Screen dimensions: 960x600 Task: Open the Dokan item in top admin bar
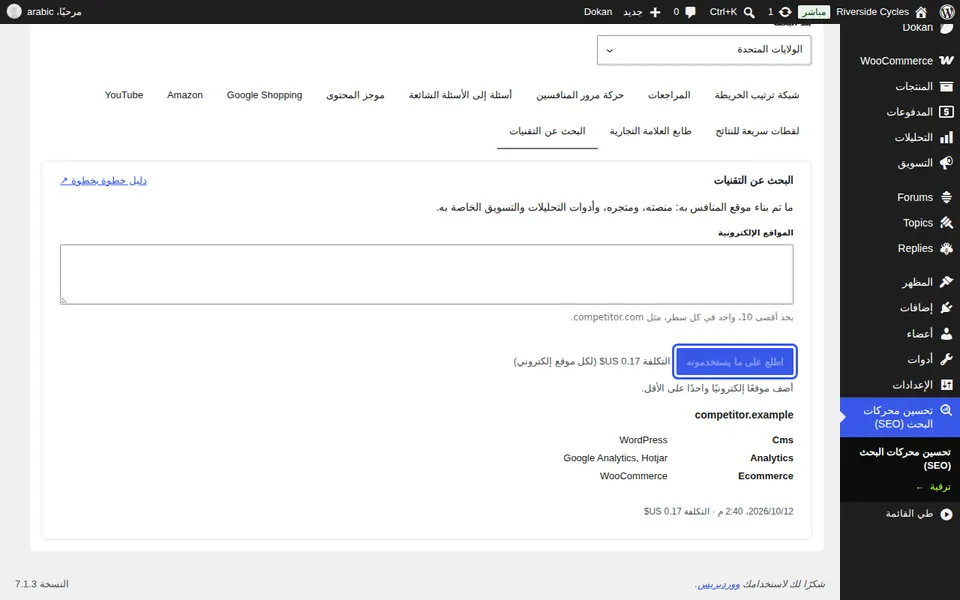[x=598, y=12]
